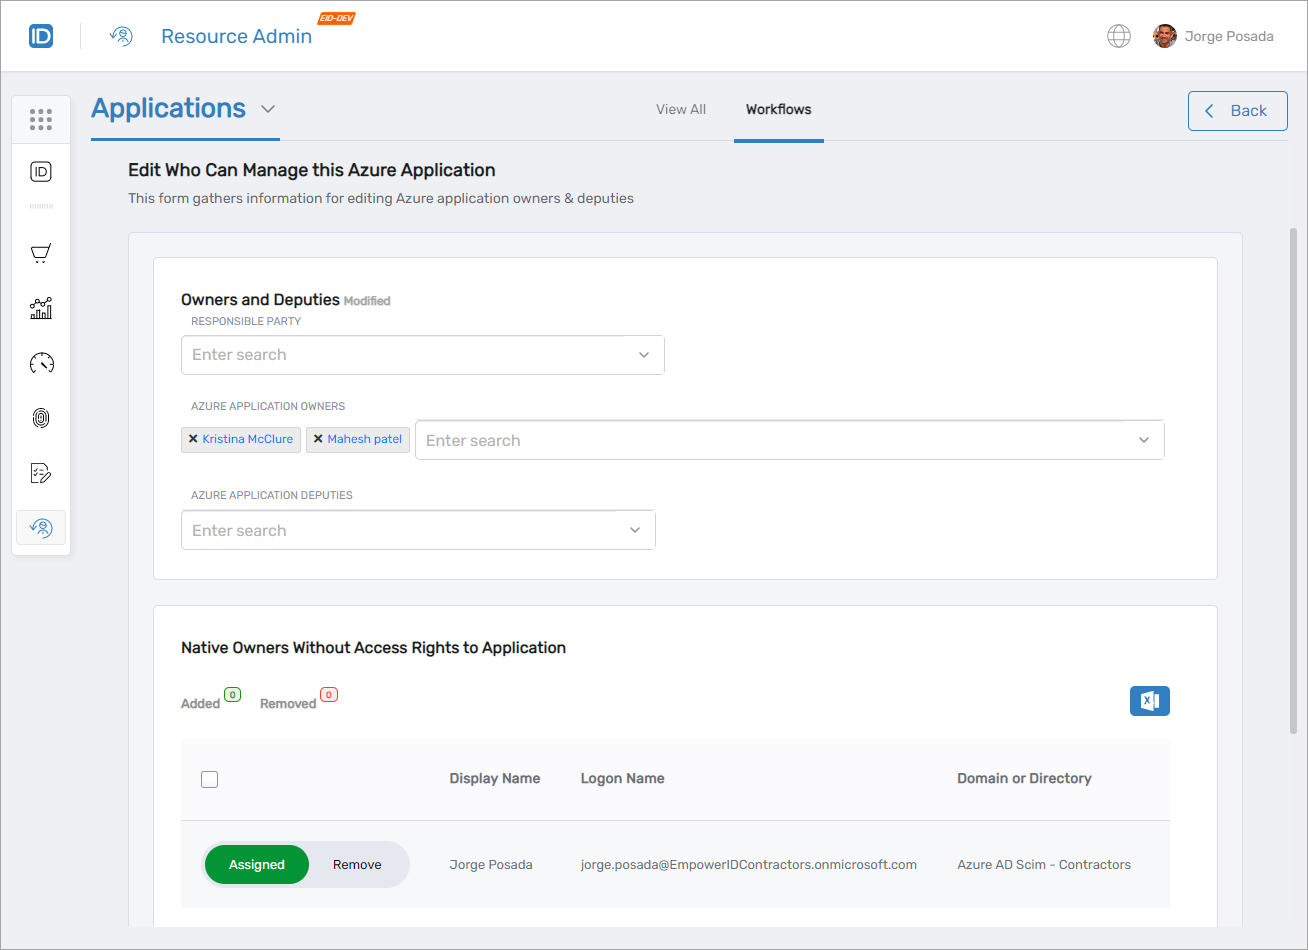Open the dashboard gauge sidebar icon
This screenshot has height=950, width=1308.
tap(41, 363)
